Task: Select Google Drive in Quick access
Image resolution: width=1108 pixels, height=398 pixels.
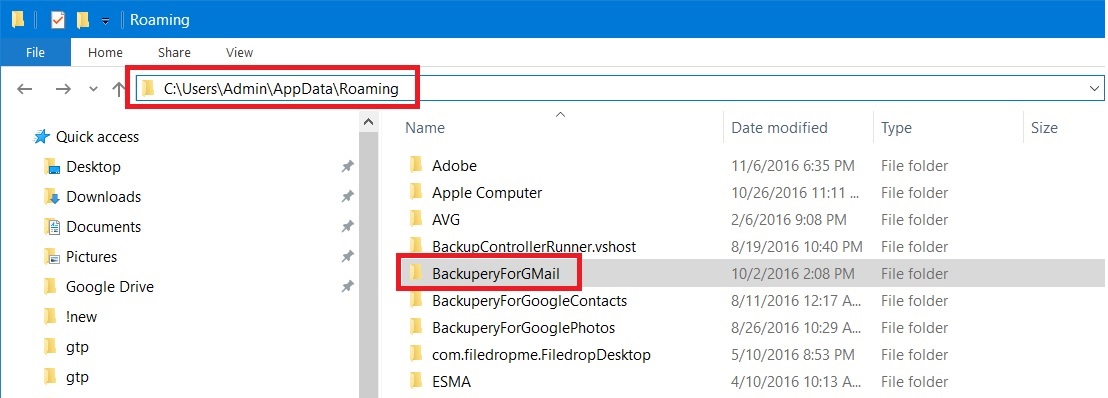Action: pos(110,286)
